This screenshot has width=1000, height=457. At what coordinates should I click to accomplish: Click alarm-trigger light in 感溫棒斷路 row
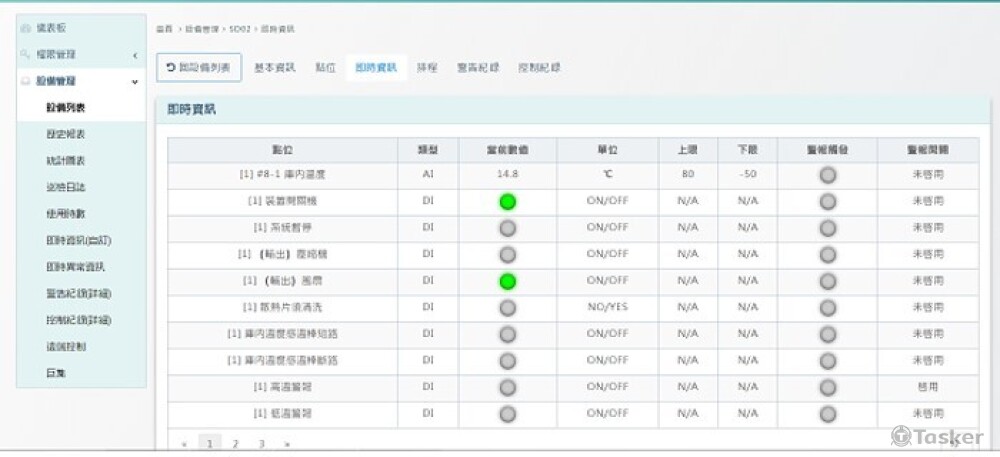pyautogui.click(x=828, y=361)
